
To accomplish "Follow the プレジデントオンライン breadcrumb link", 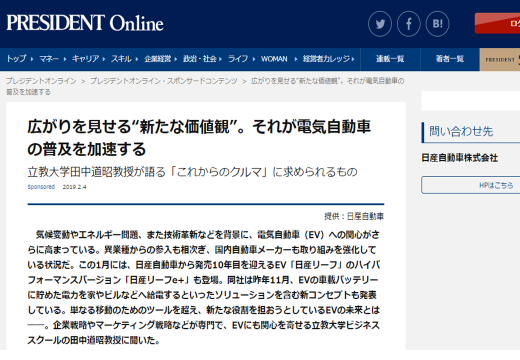I will click(41, 81).
